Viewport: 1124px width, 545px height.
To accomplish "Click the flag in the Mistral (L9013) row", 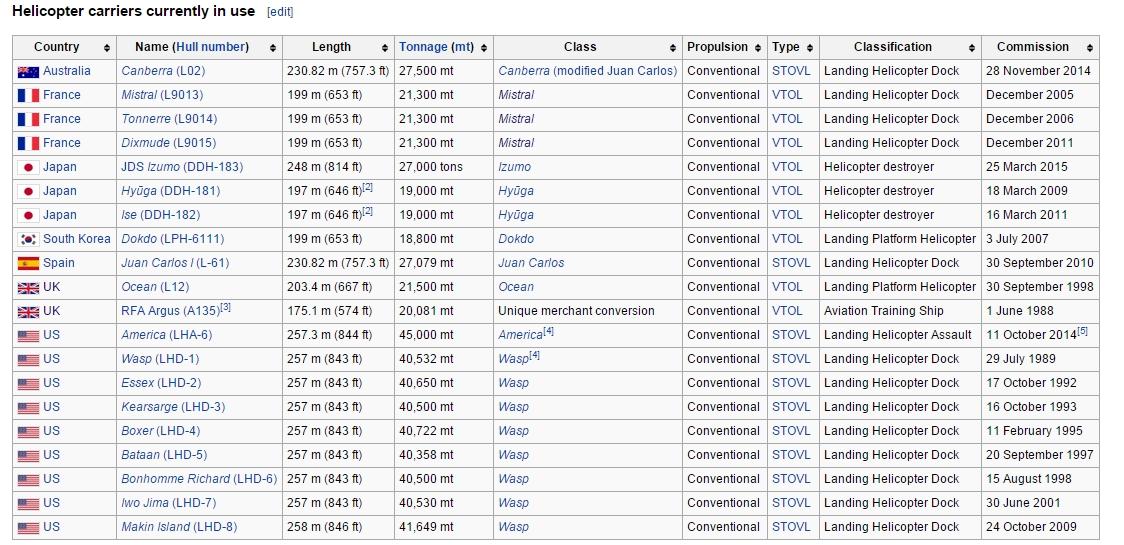I will click(x=28, y=95).
